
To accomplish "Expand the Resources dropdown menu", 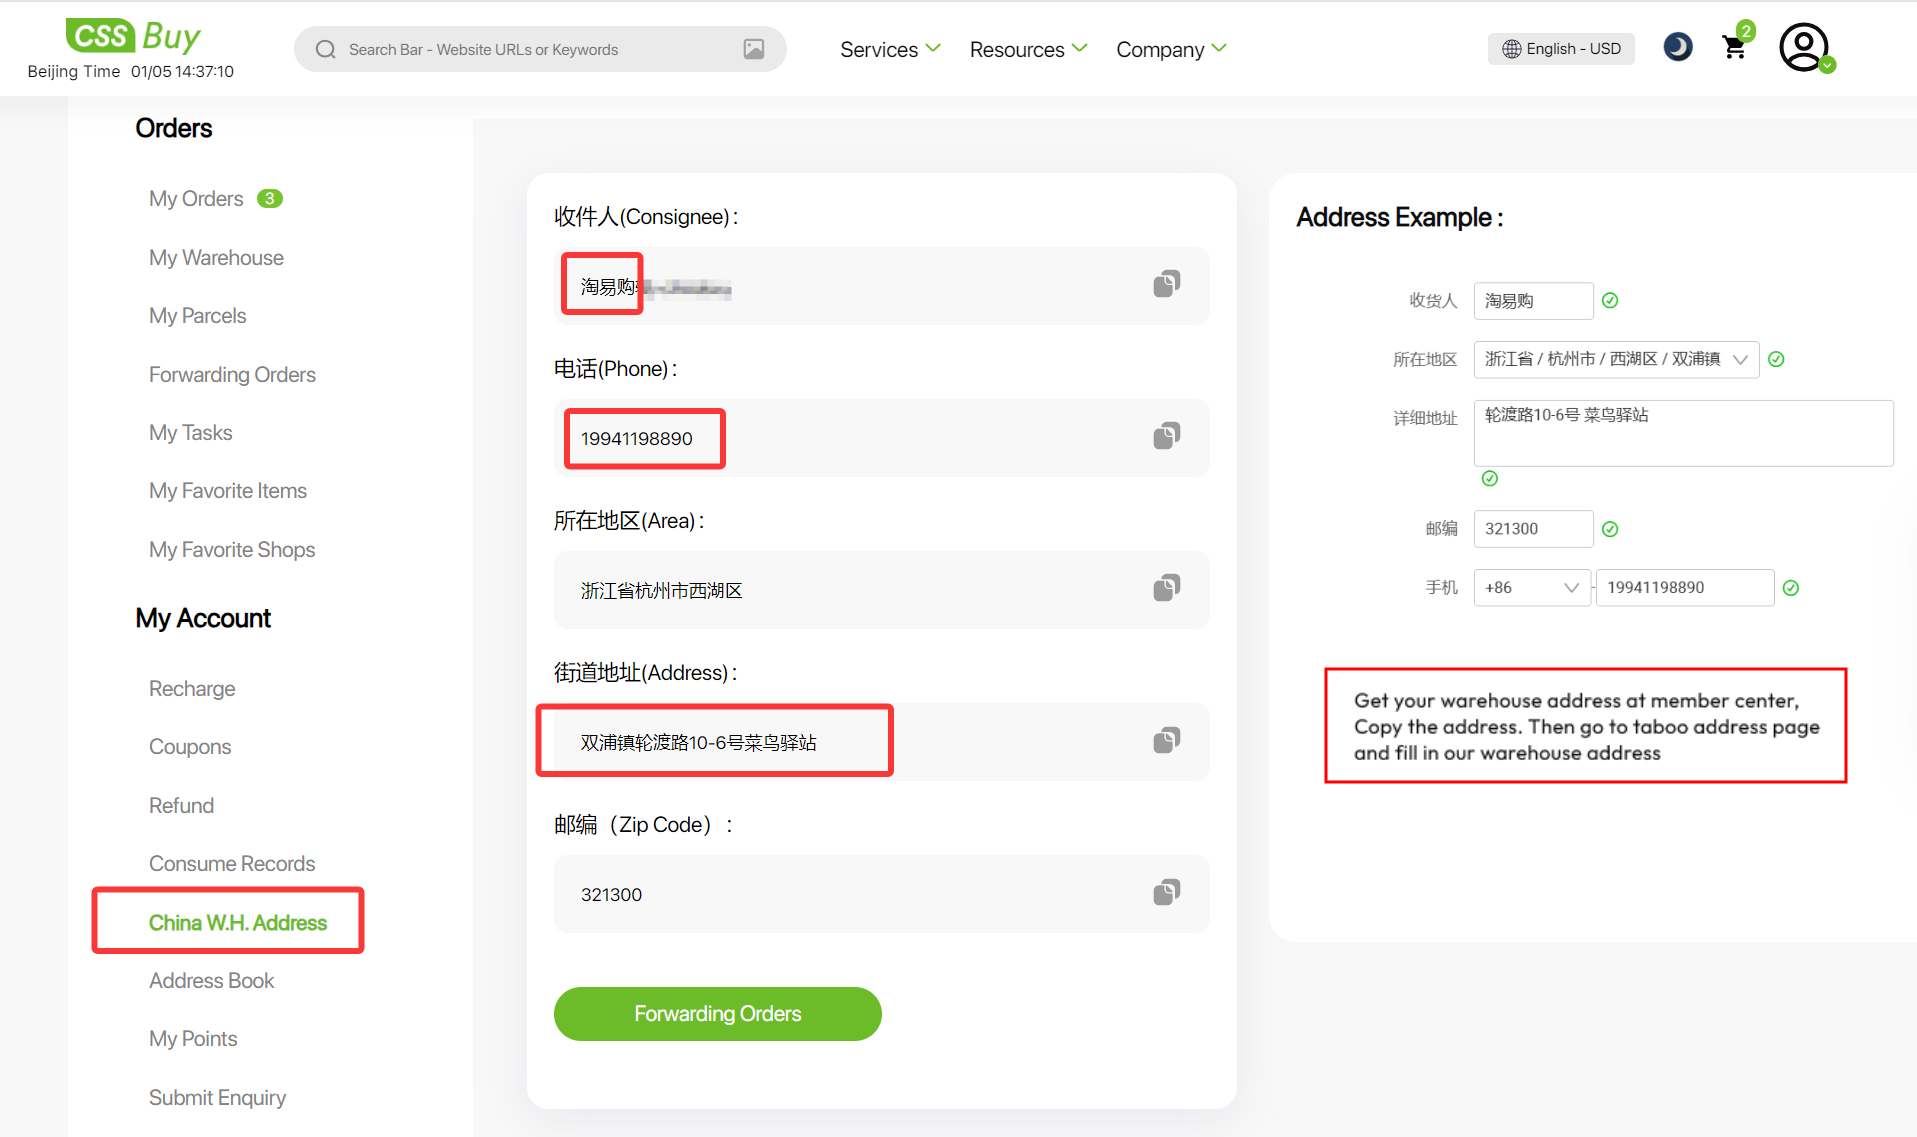I will [1027, 49].
